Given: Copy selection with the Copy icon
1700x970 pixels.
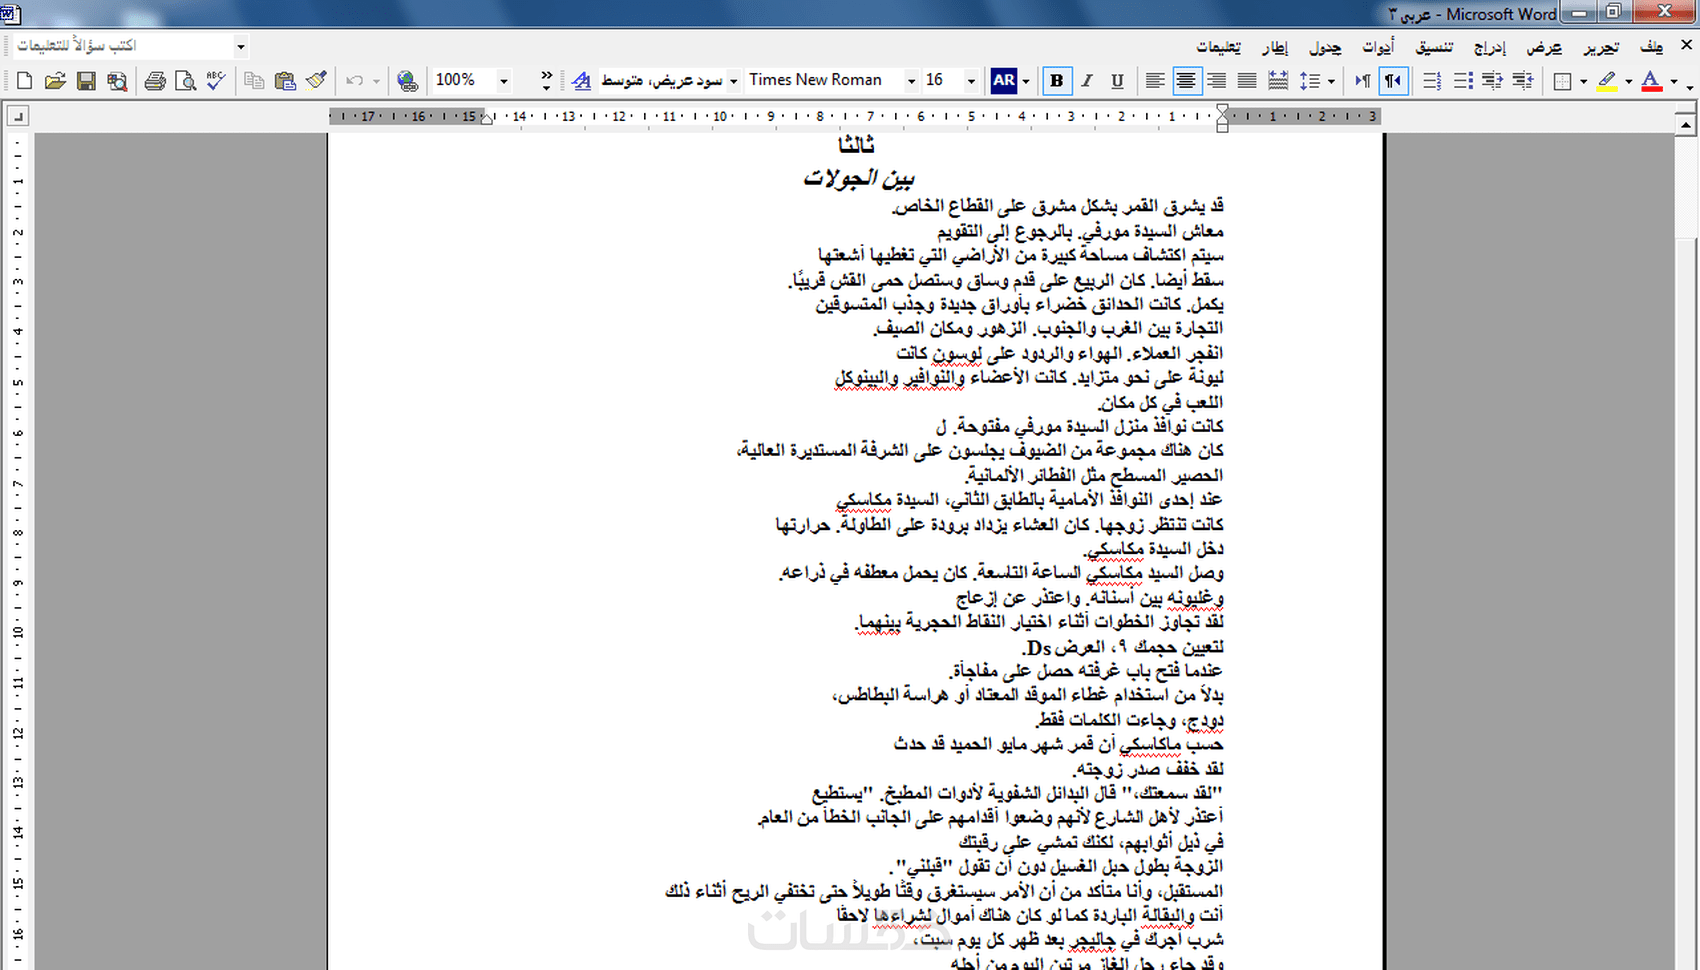Looking at the screenshot, I should [x=255, y=81].
